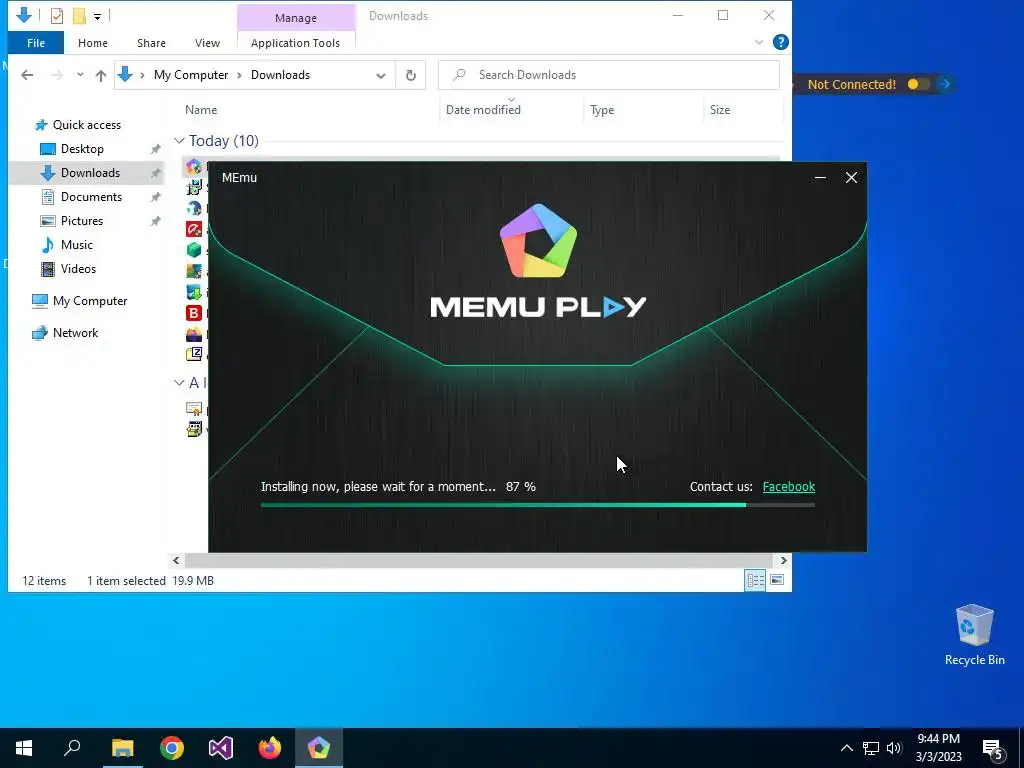Image resolution: width=1024 pixels, height=768 pixels.
Task: Sort by Type column header
Action: pos(602,110)
